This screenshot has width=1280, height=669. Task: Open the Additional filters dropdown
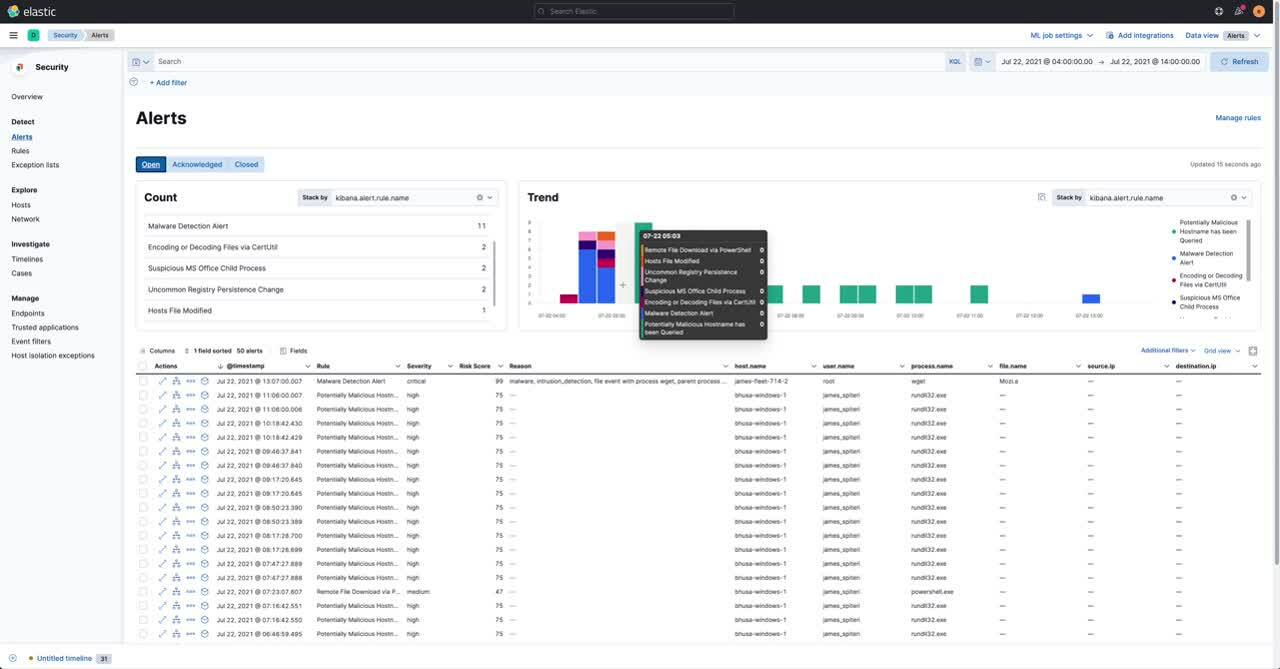click(x=1168, y=351)
